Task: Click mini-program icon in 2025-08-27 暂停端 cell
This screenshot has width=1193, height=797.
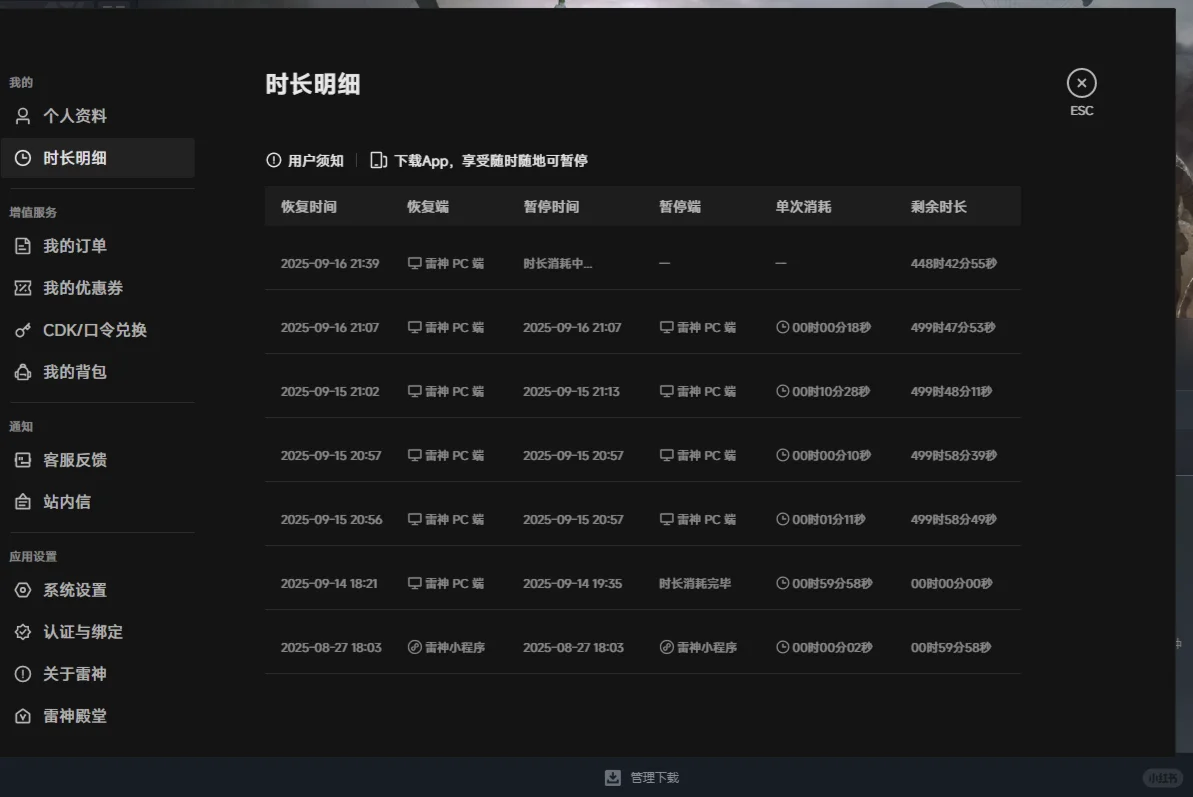Action: (x=666, y=647)
